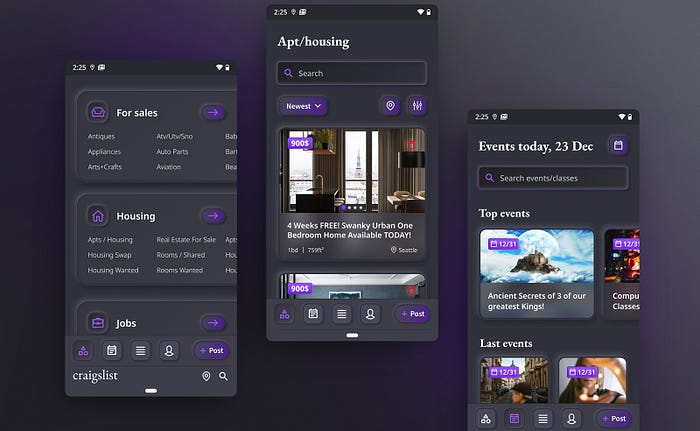Tap categories tab icon in middle phone

coord(284,314)
